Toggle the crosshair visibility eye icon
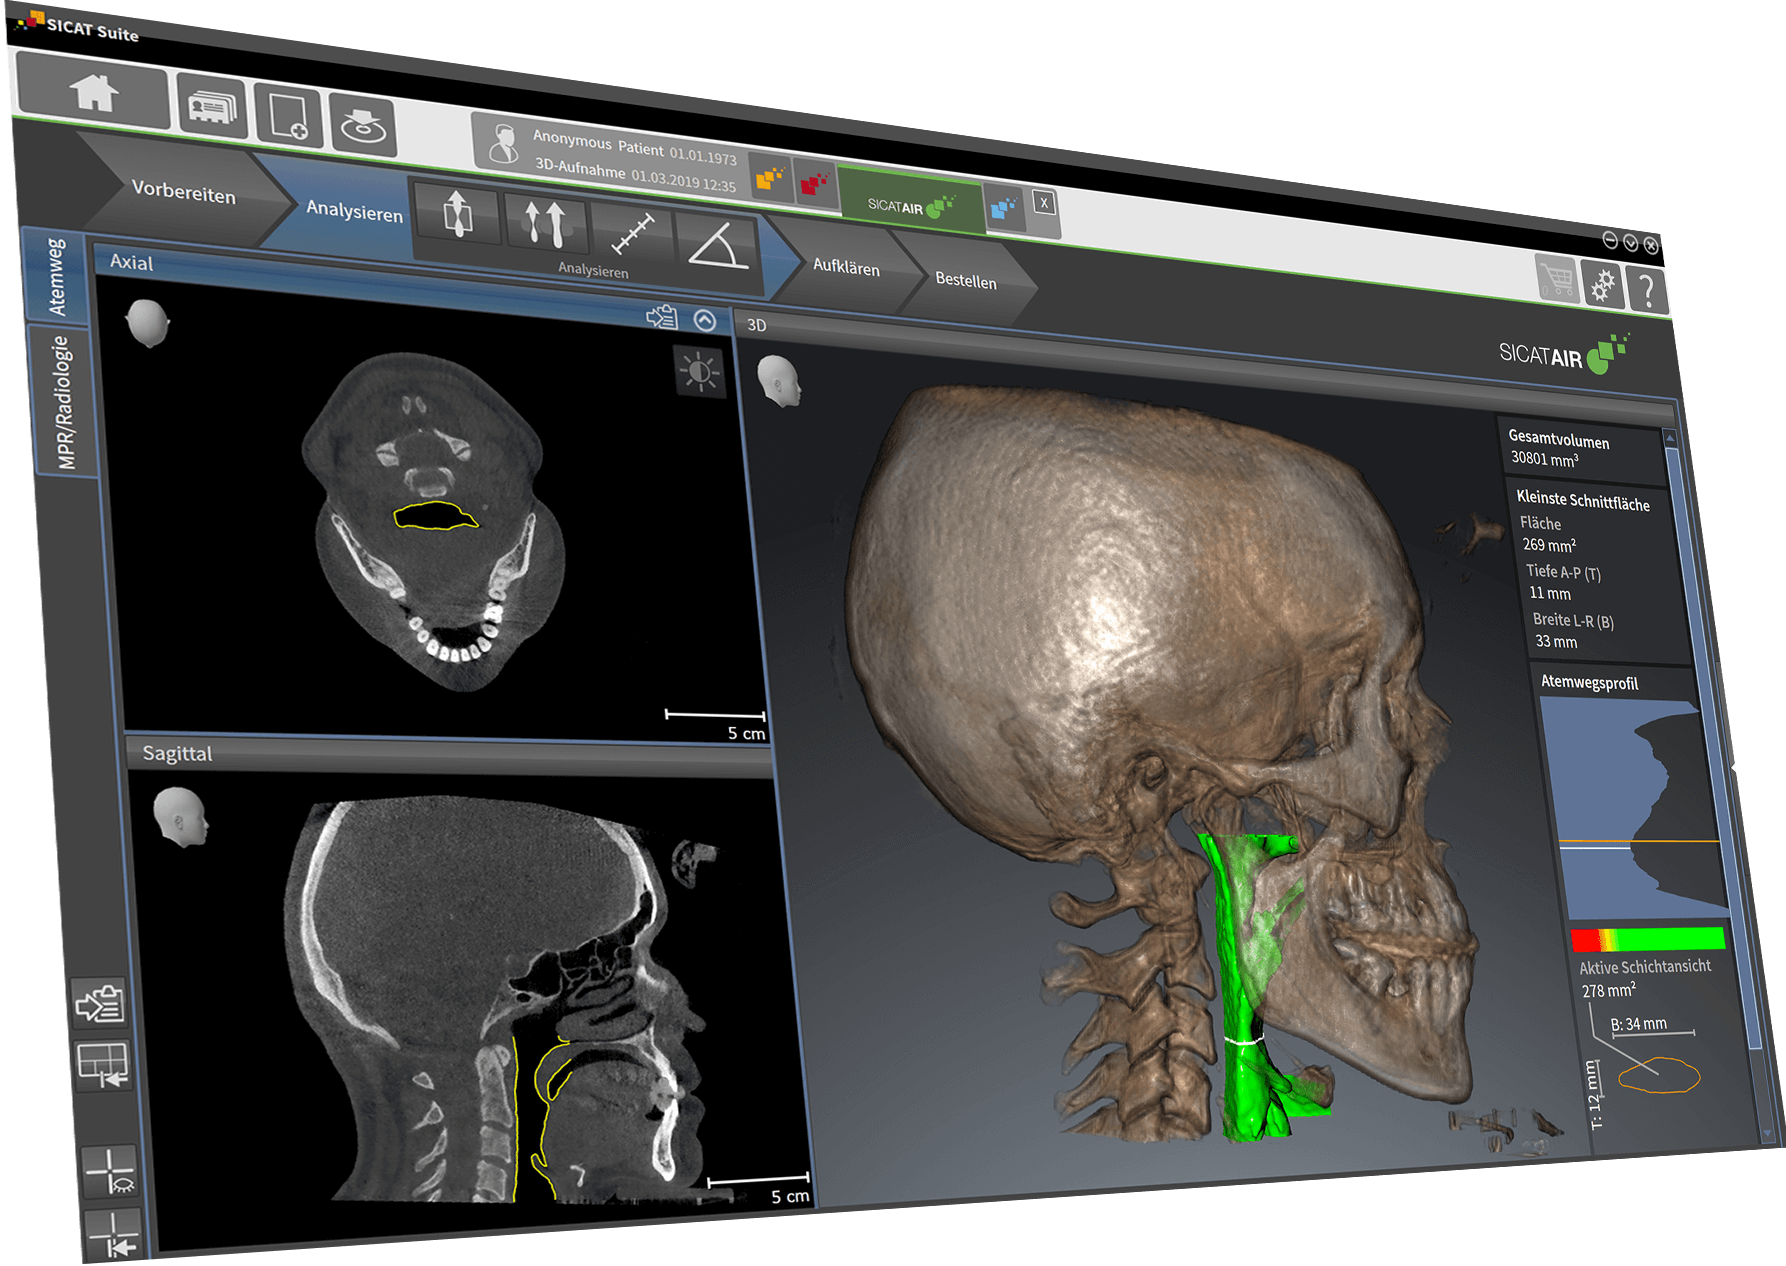Image resolution: width=1786 pixels, height=1266 pixels. pos(110,1172)
